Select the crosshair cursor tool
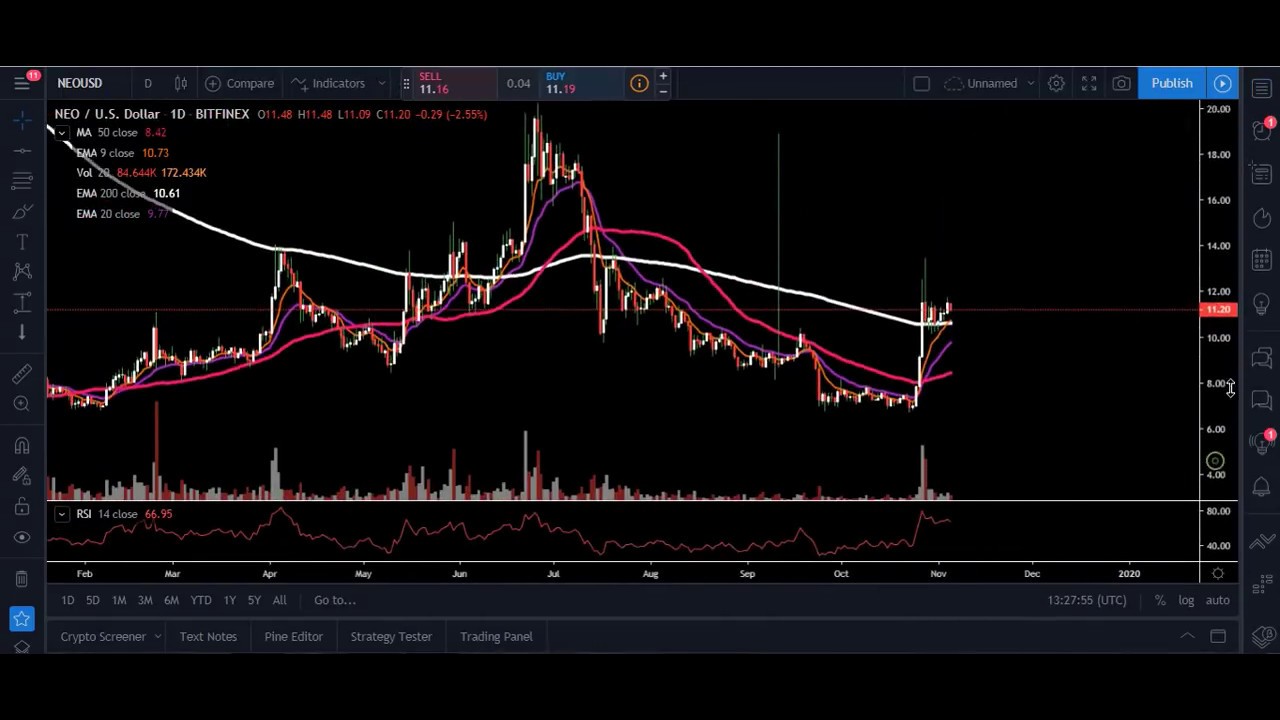Viewport: 1280px width, 720px height. [x=22, y=120]
